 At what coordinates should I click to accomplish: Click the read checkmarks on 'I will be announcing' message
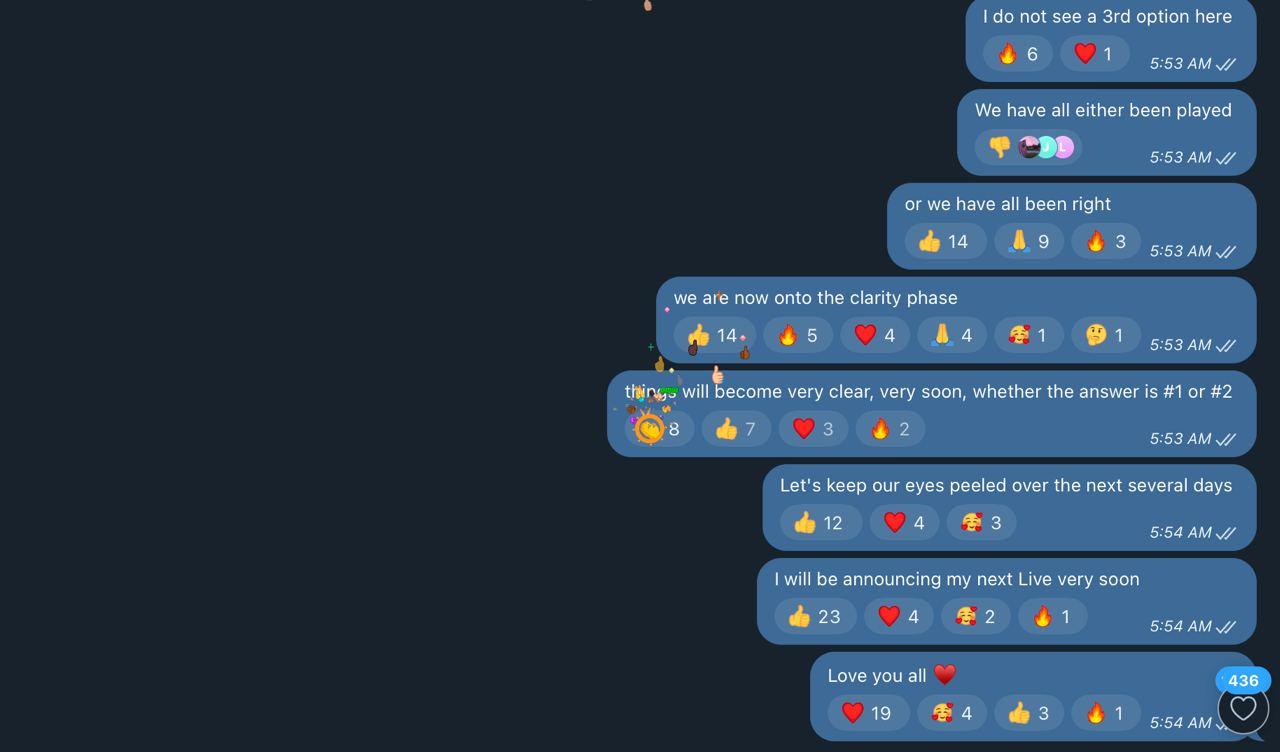pos(1226,627)
